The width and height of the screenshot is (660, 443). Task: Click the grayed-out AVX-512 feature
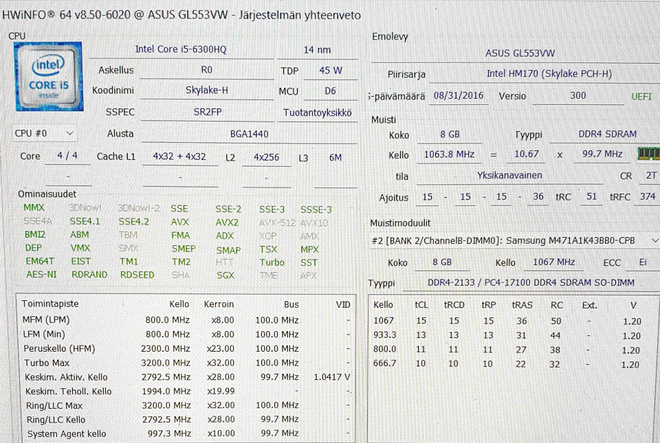(x=277, y=223)
